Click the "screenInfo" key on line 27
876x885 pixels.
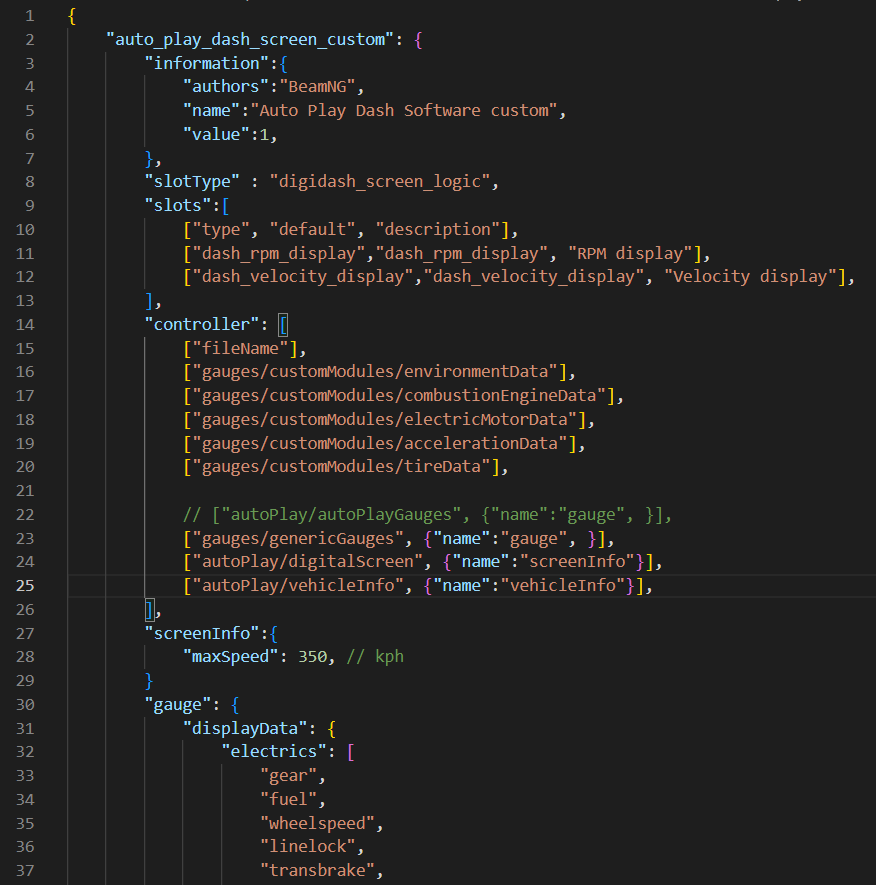(x=202, y=633)
